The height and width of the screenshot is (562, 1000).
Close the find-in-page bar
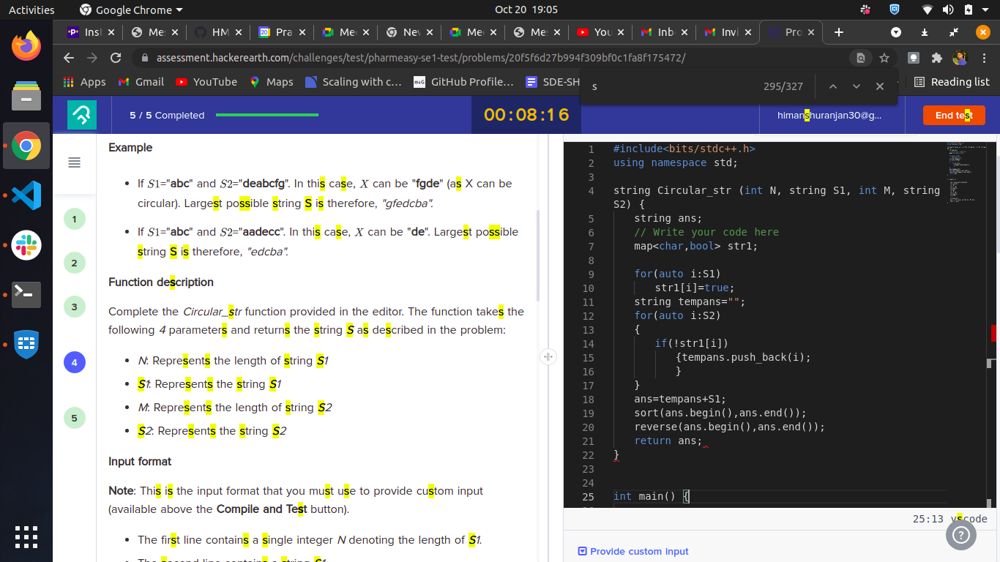coord(880,86)
